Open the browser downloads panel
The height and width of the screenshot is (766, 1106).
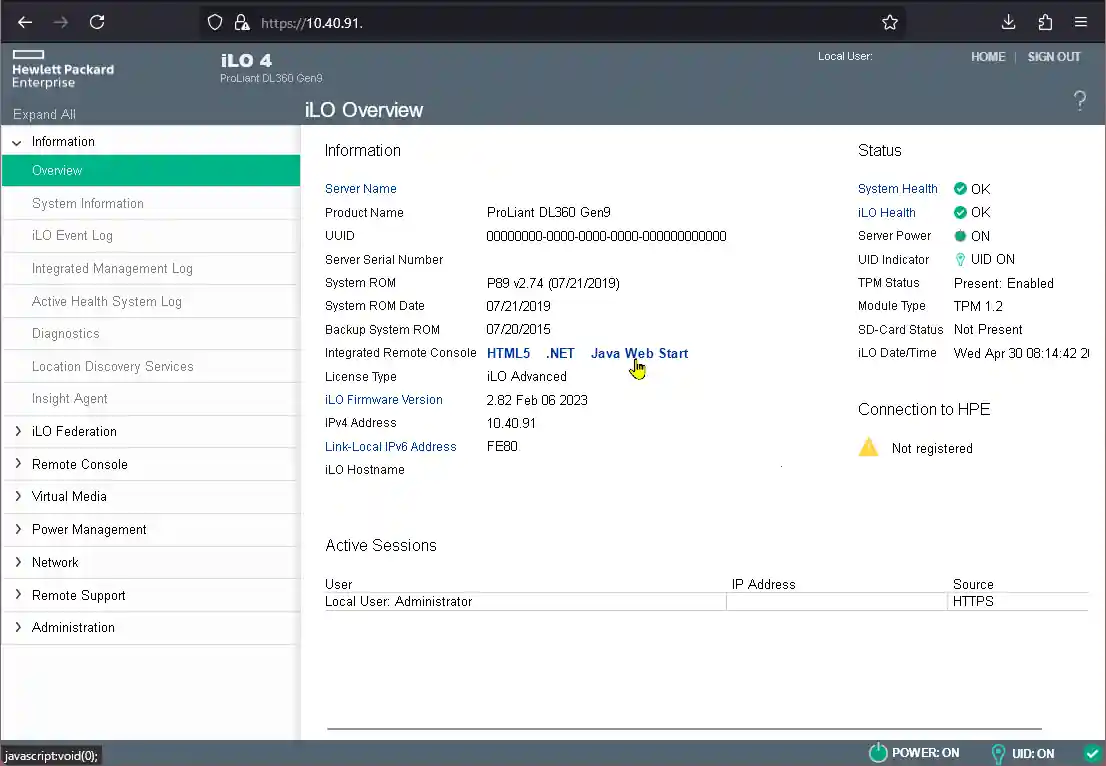[x=1009, y=23]
